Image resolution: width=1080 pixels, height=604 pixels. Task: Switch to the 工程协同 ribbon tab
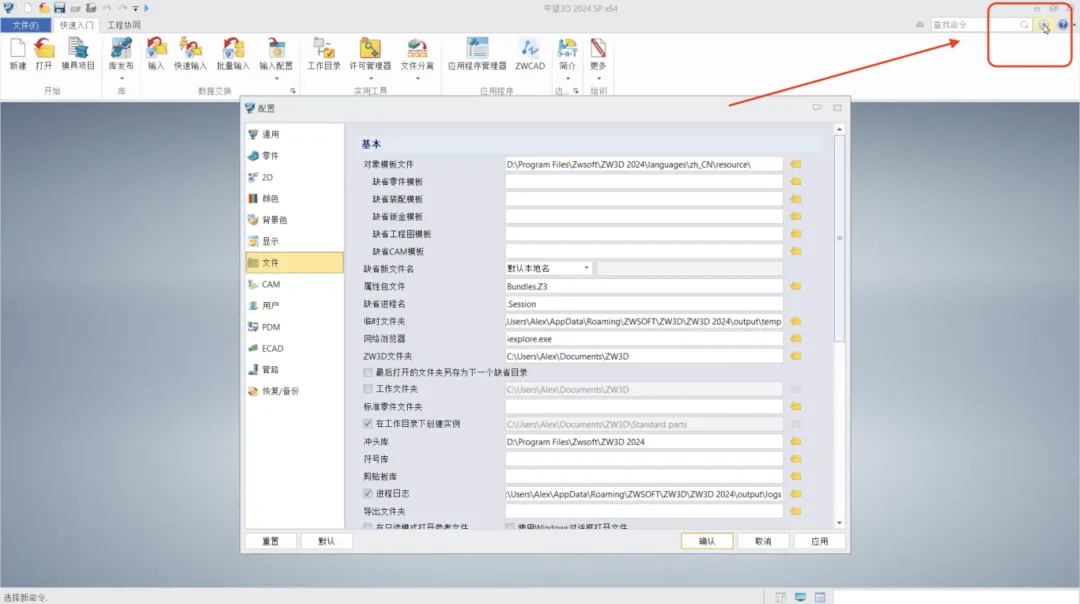tap(124, 25)
